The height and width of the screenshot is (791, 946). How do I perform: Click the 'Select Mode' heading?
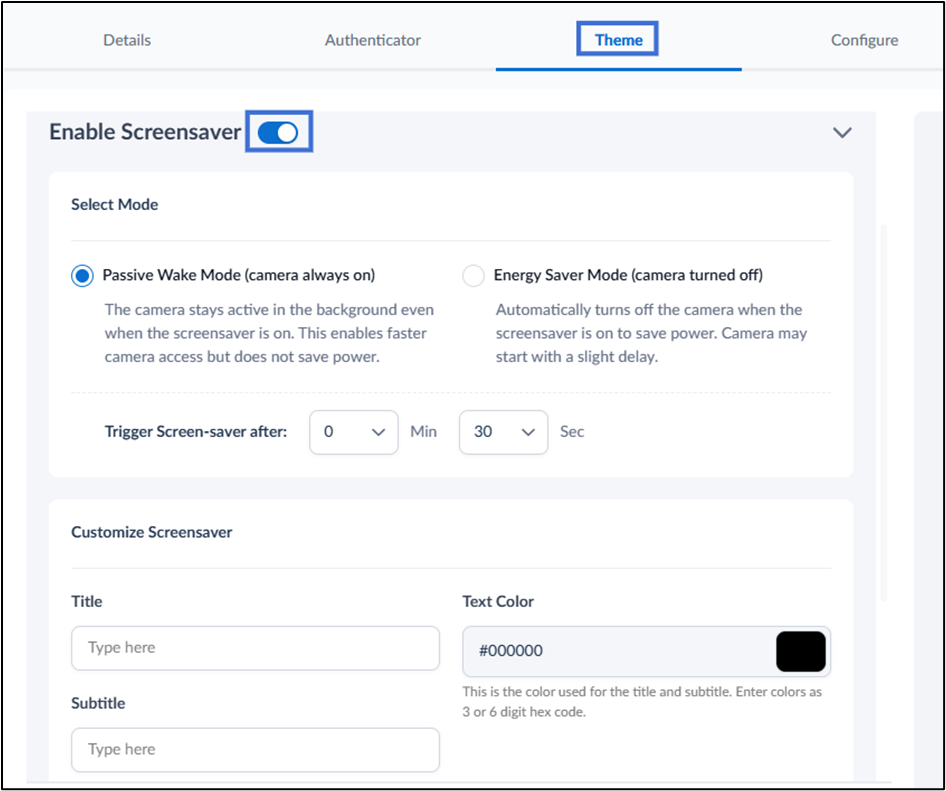(x=115, y=205)
